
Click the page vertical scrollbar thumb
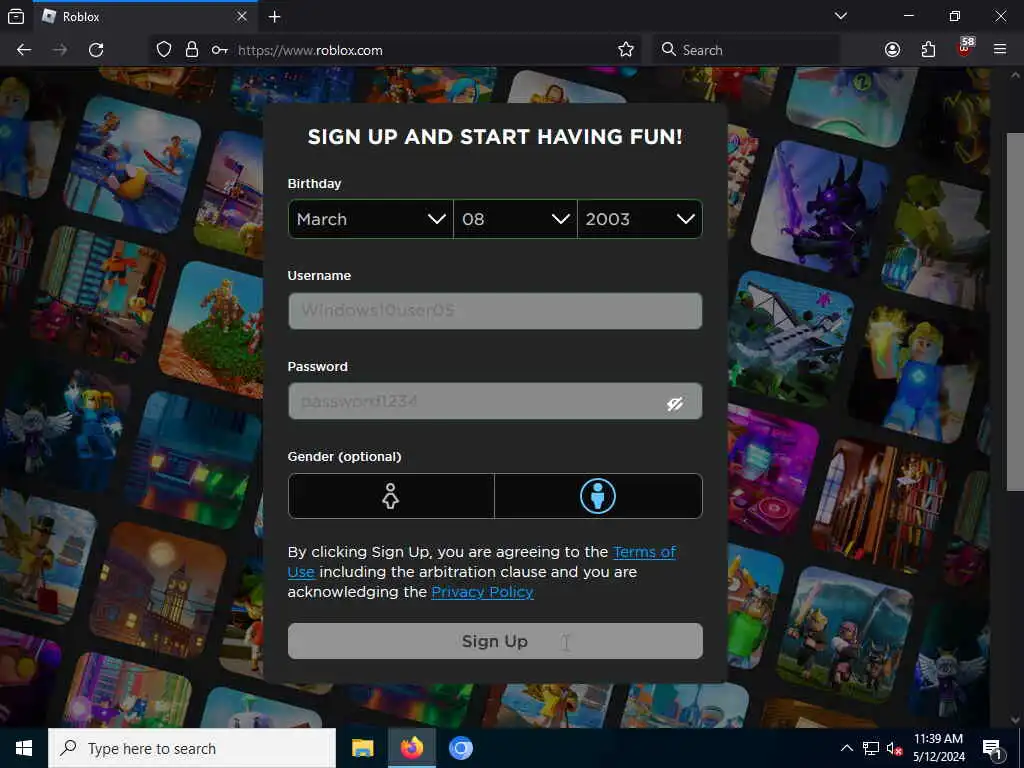tap(1015, 312)
